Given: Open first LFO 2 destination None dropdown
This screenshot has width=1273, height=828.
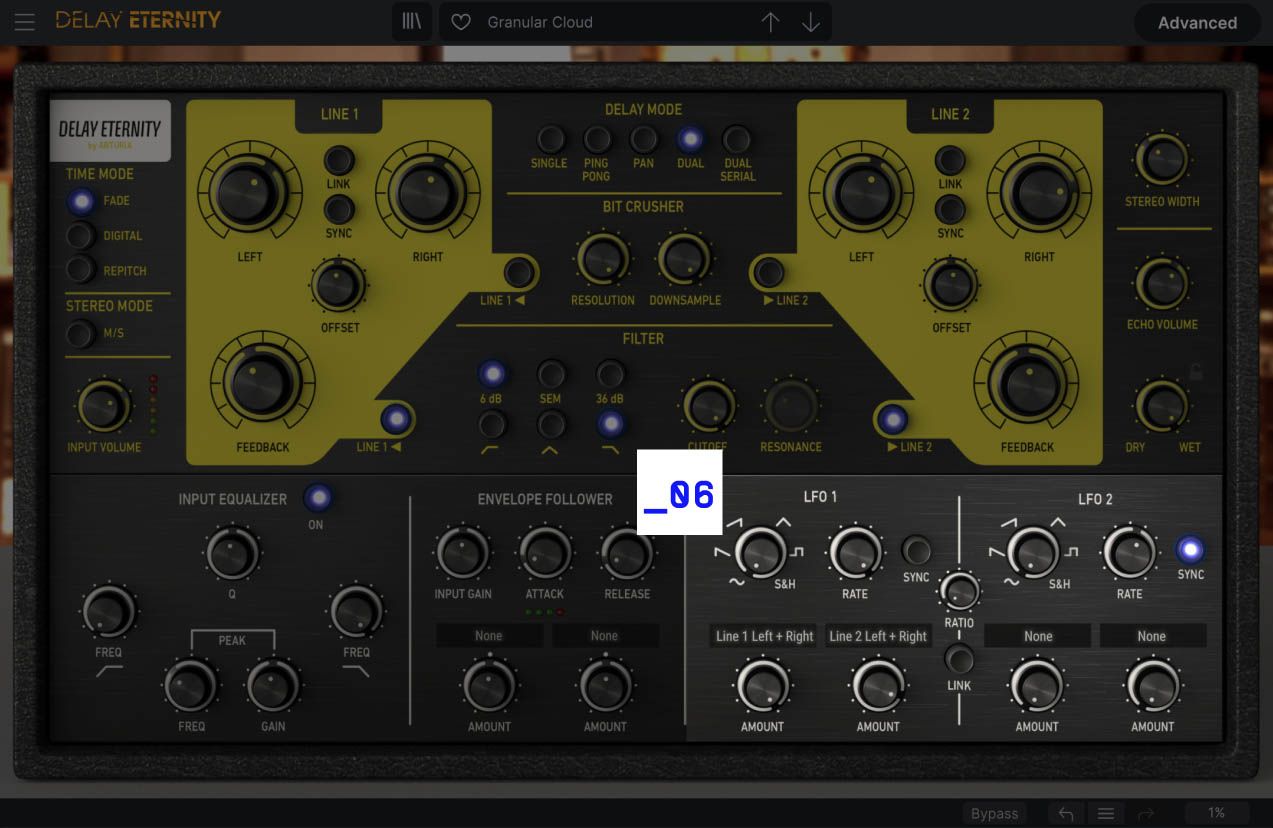Looking at the screenshot, I should tap(1038, 636).
